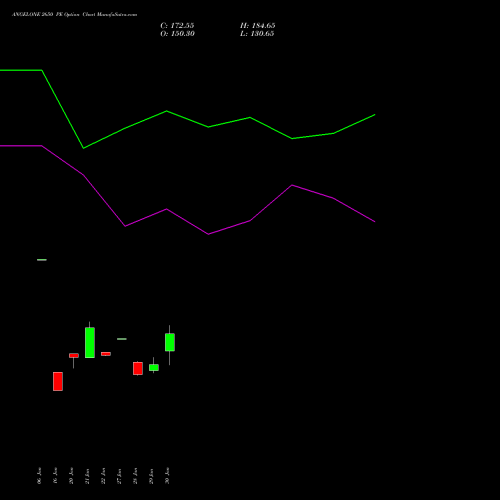
Task: Select the '21 Jan' date label
Action: (x=87, y=476)
